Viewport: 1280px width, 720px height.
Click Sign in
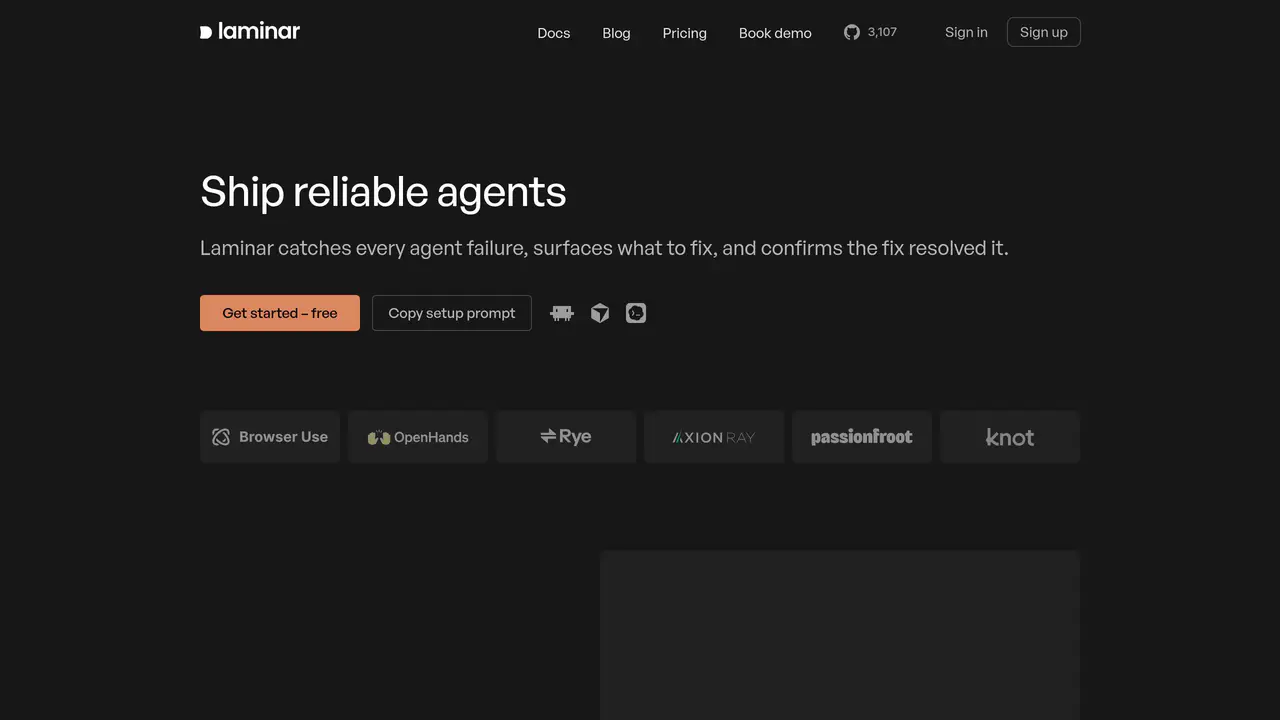966,32
